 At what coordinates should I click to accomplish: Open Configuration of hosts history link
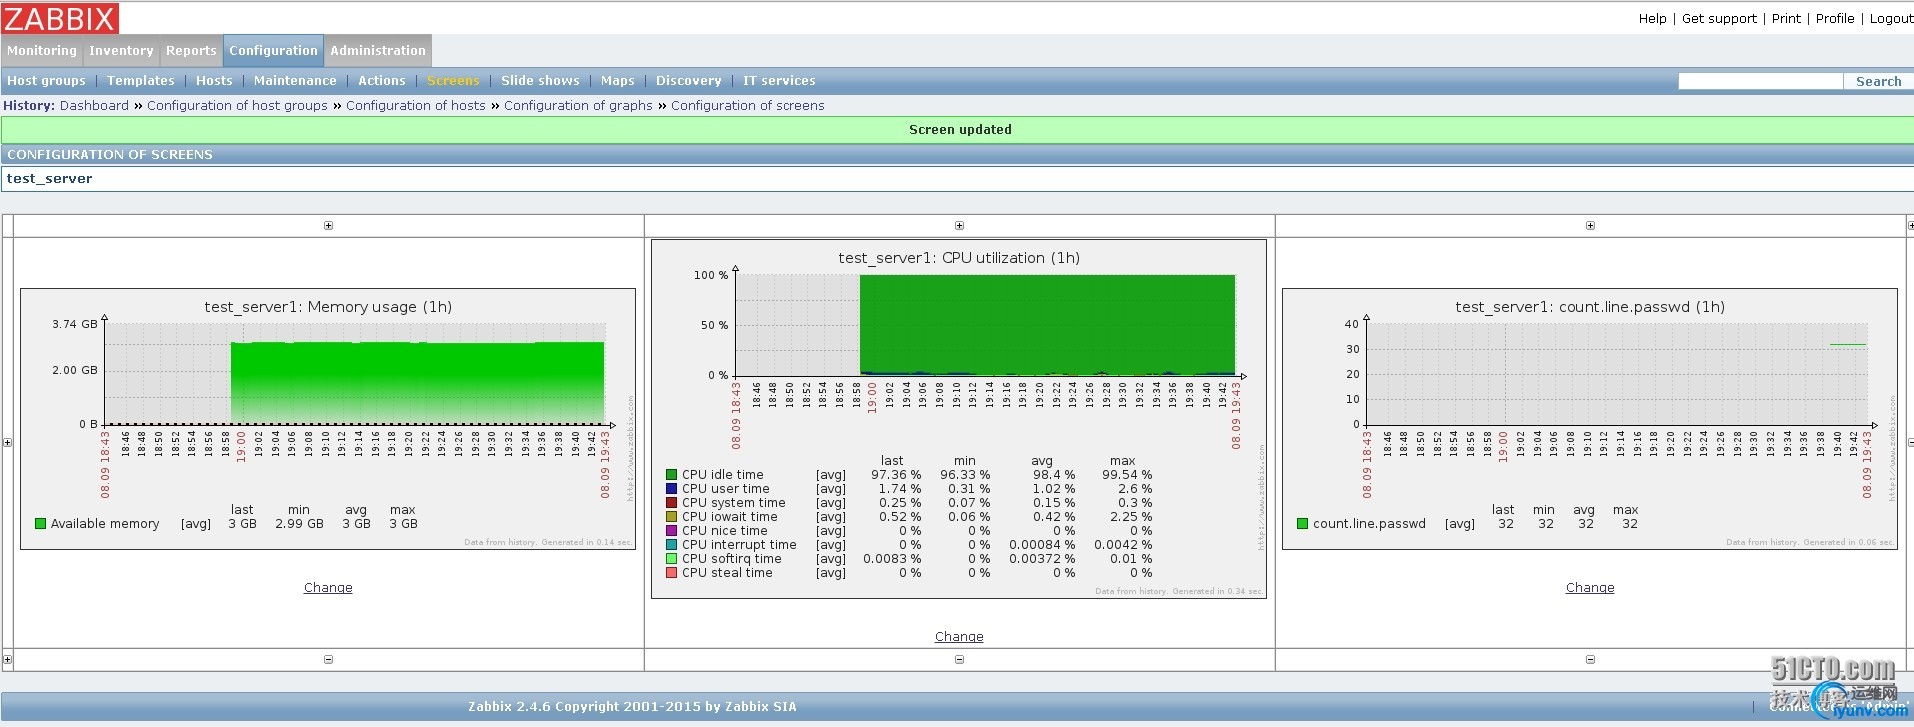(x=416, y=105)
